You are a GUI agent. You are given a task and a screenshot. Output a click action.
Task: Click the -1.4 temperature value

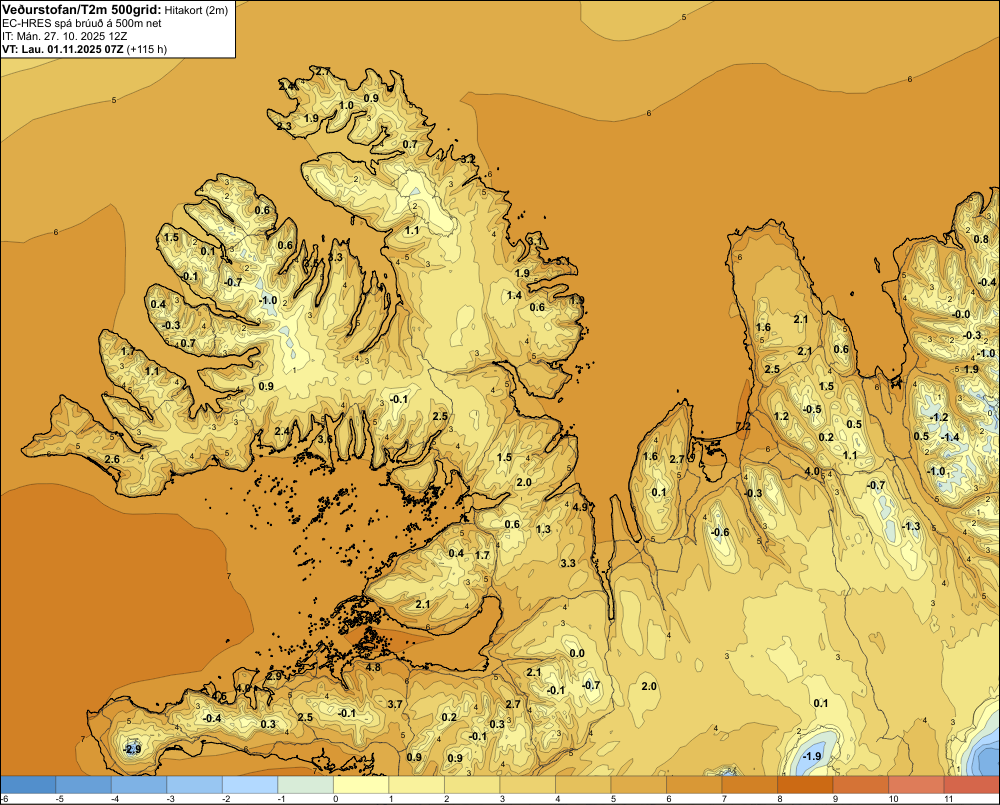(x=950, y=437)
